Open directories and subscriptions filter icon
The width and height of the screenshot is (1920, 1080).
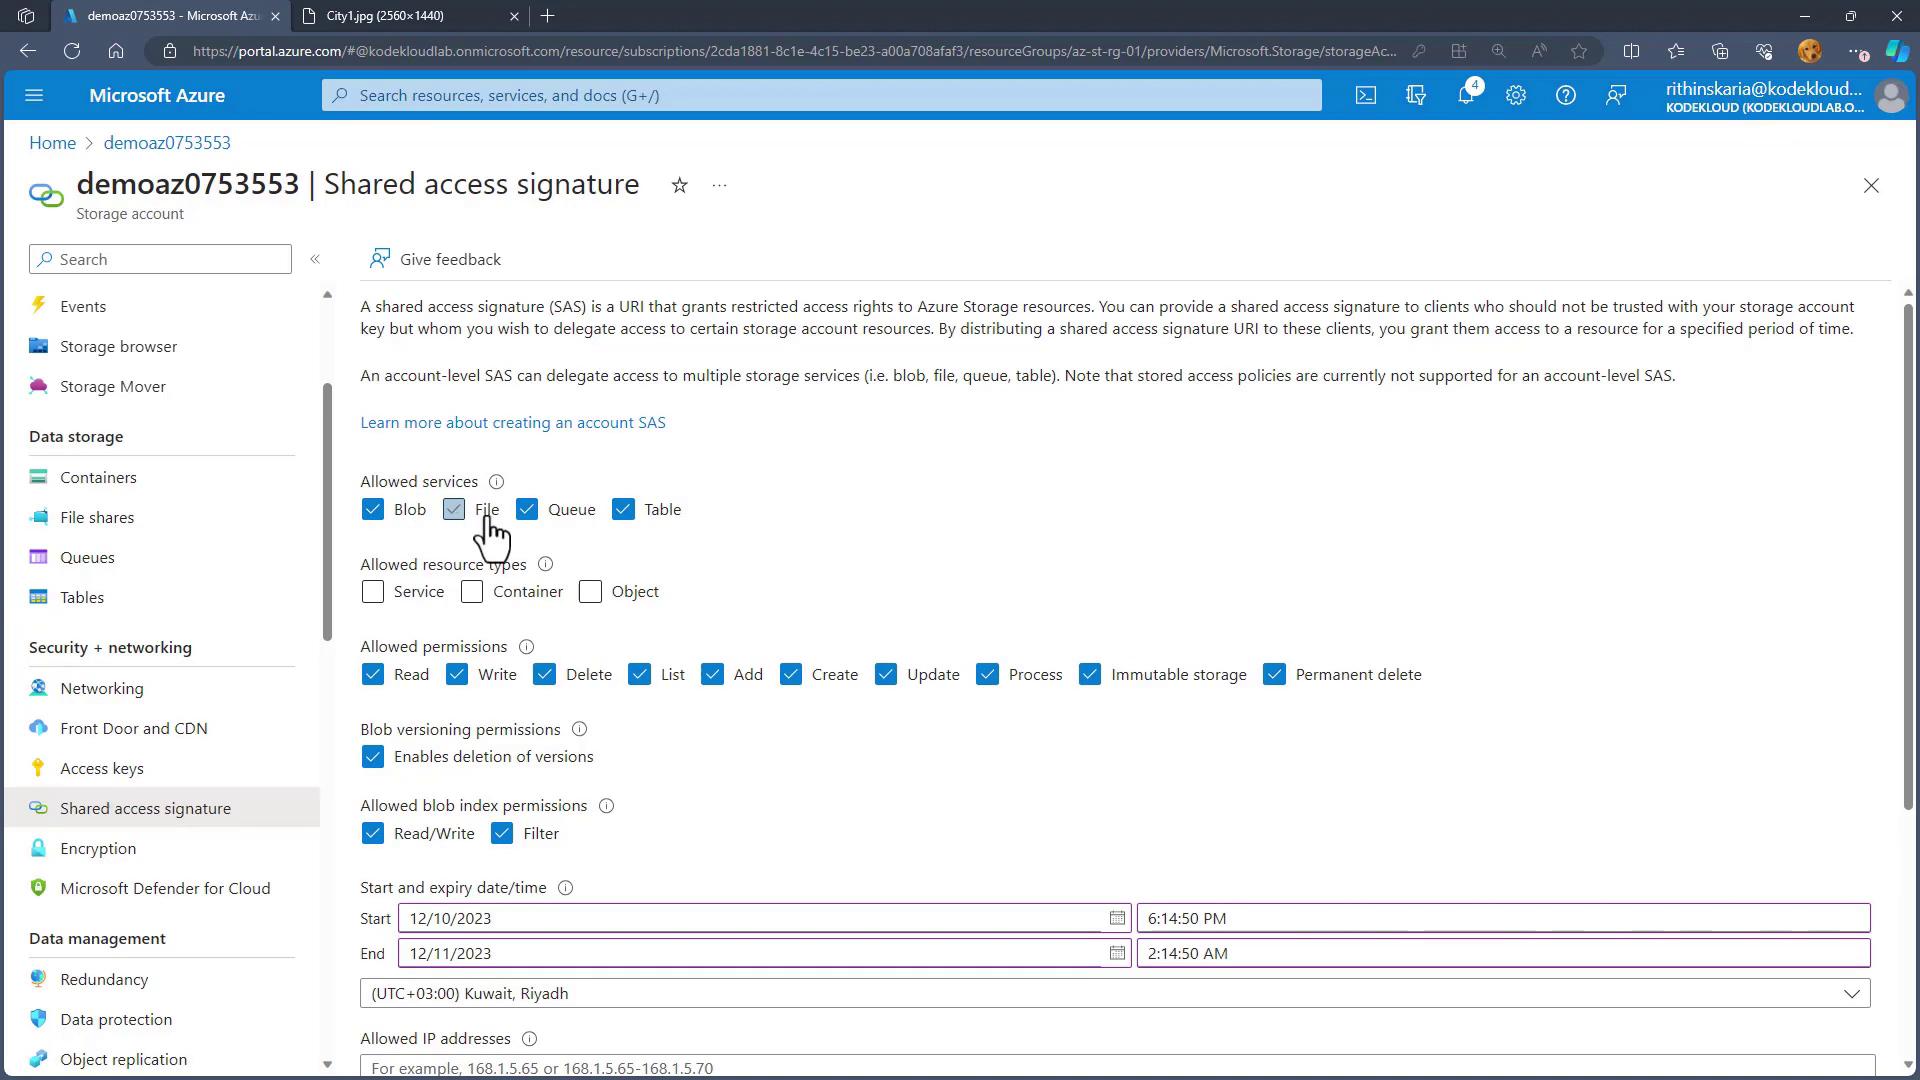pos(1415,95)
